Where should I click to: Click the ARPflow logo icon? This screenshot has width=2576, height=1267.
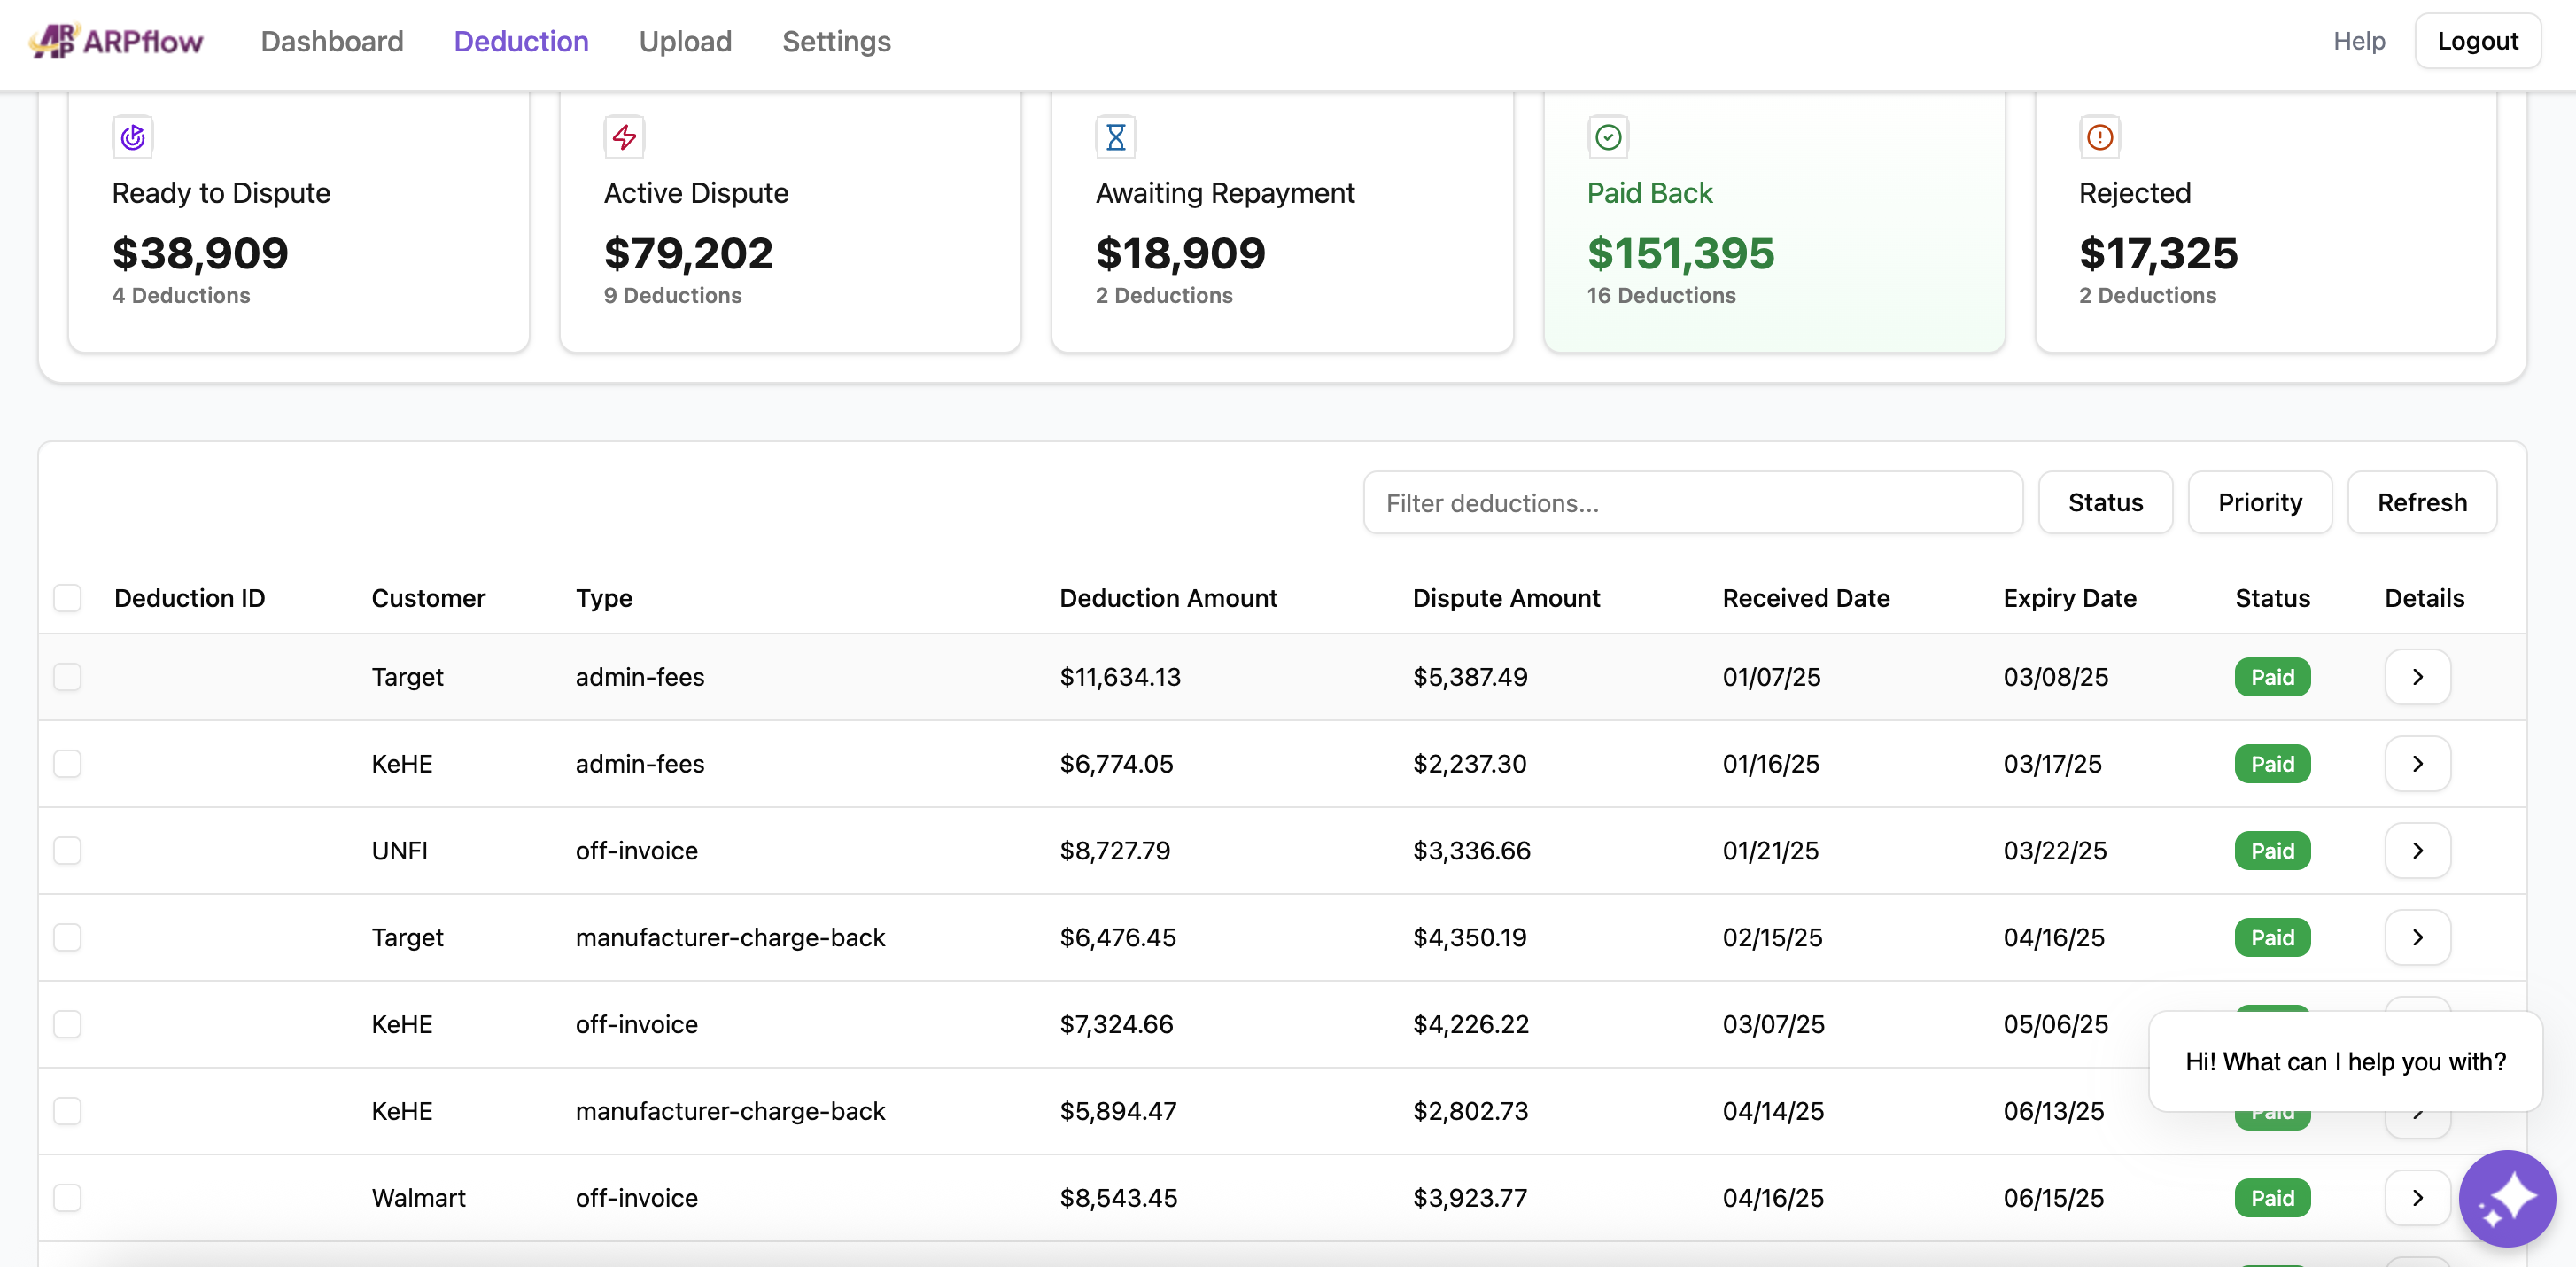coord(54,41)
